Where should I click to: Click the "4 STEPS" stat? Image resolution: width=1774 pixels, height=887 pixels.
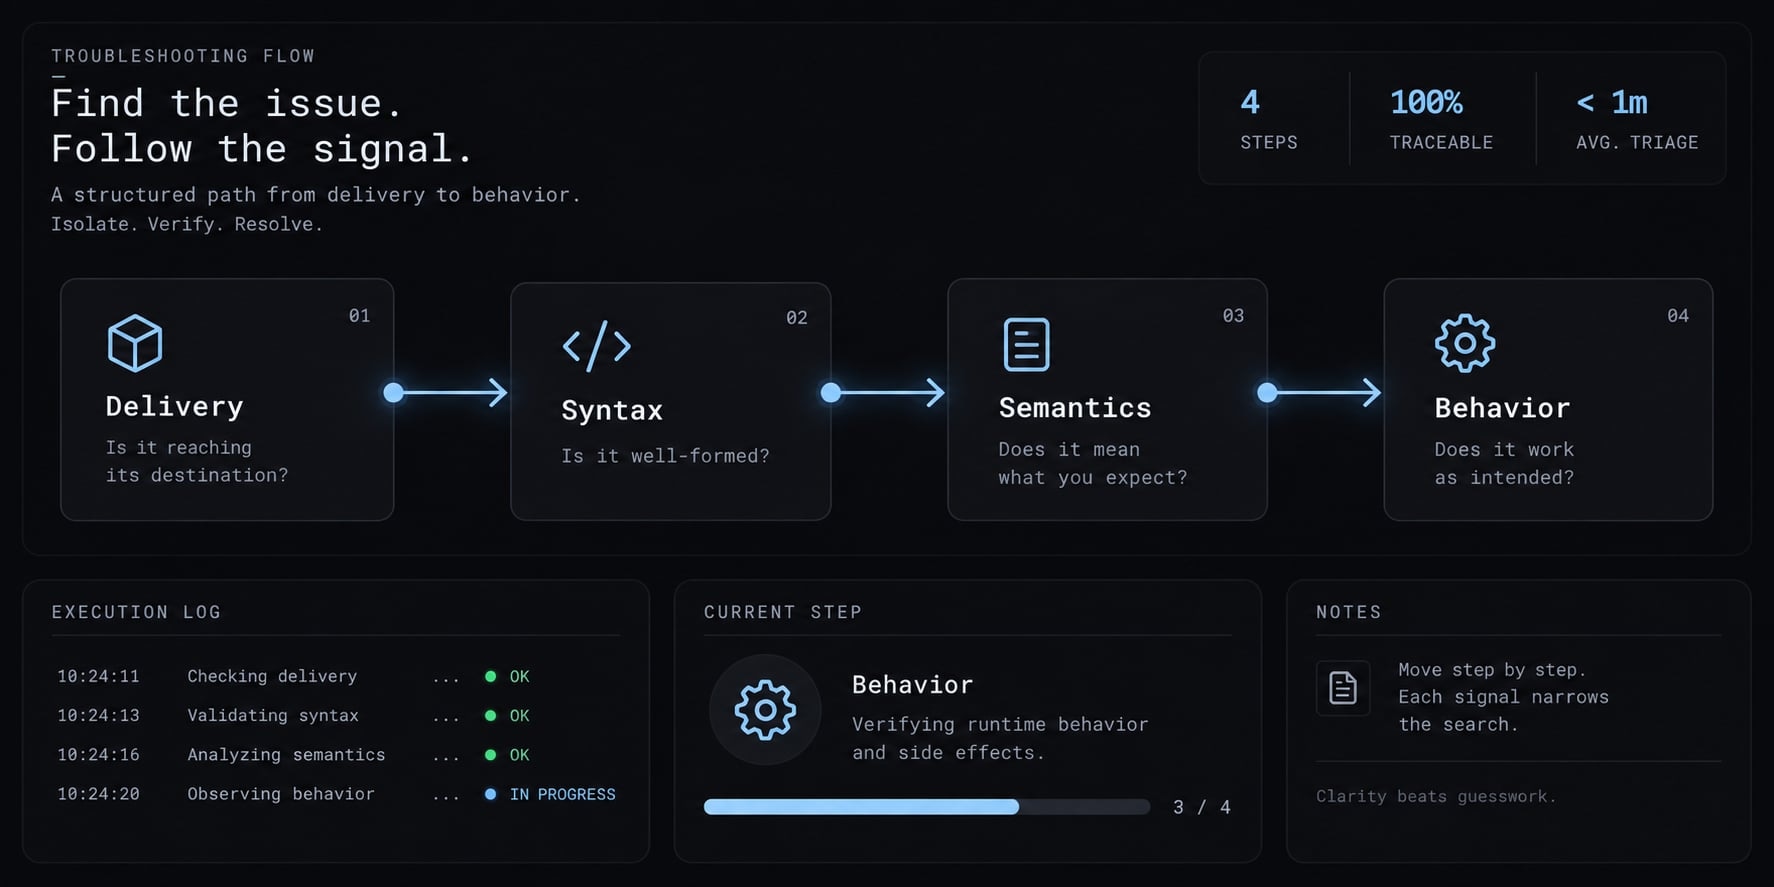pyautogui.click(x=1269, y=120)
